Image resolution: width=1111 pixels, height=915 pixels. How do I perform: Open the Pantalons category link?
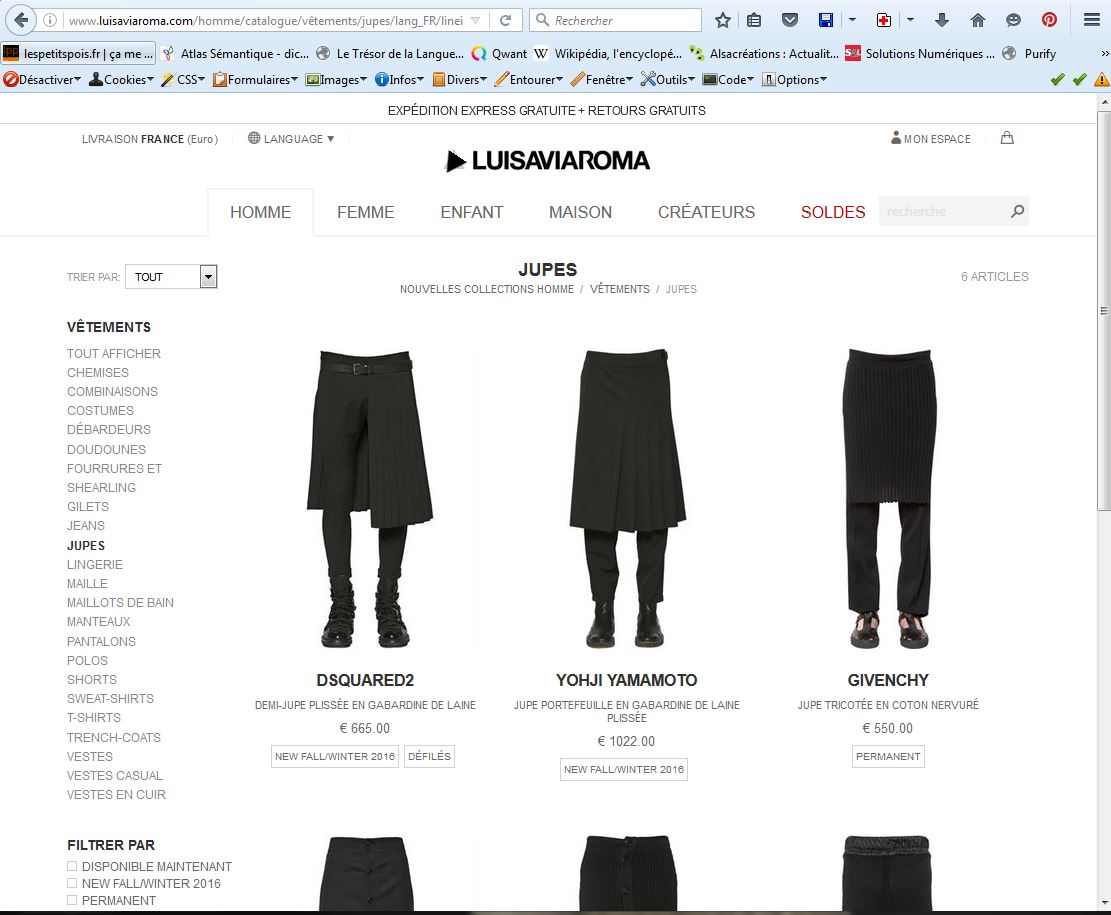click(101, 641)
